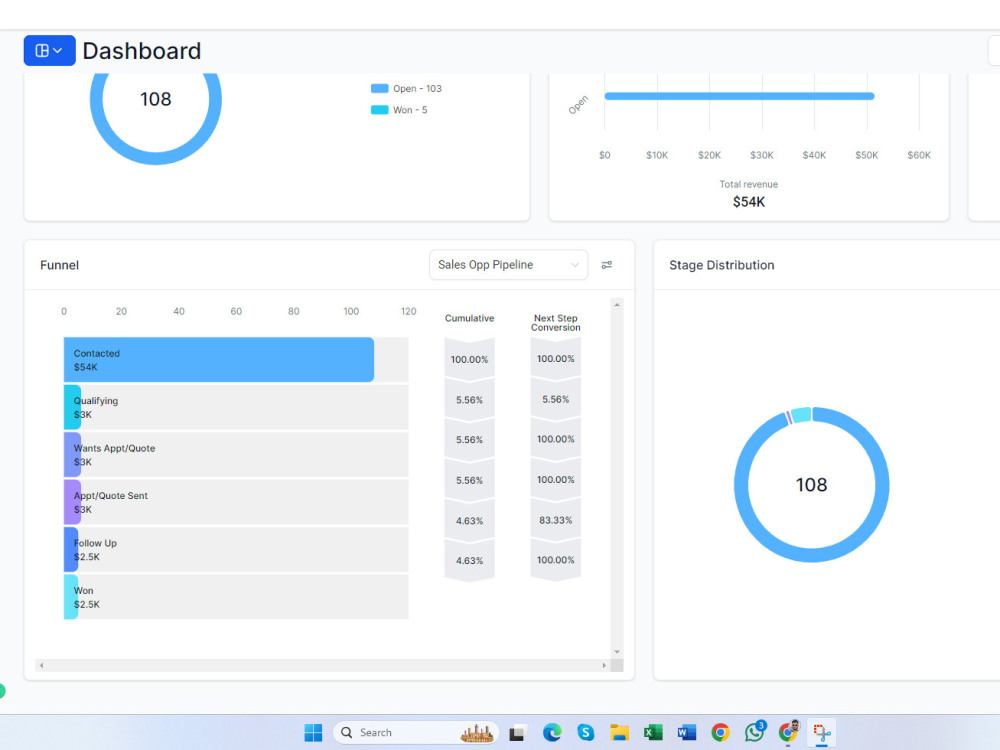Image resolution: width=1000 pixels, height=750 pixels.
Task: Open the Windows Start menu
Action: click(x=313, y=733)
